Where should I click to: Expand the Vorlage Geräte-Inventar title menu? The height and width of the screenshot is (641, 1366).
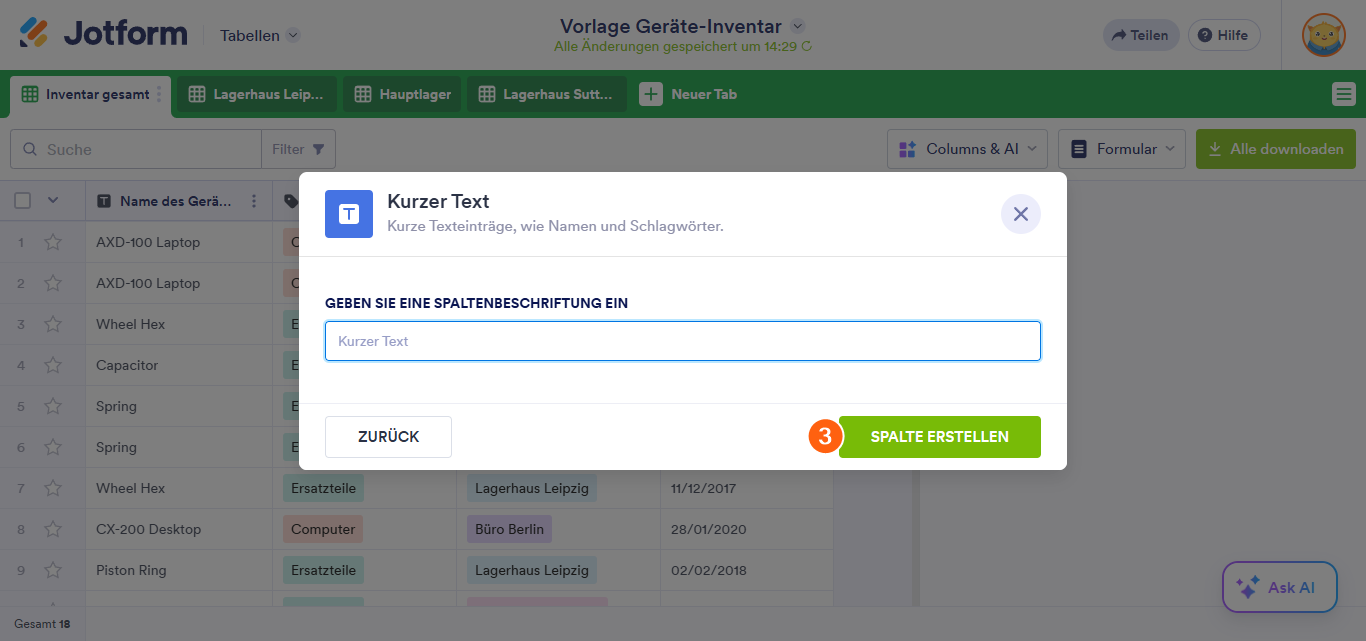click(x=796, y=26)
